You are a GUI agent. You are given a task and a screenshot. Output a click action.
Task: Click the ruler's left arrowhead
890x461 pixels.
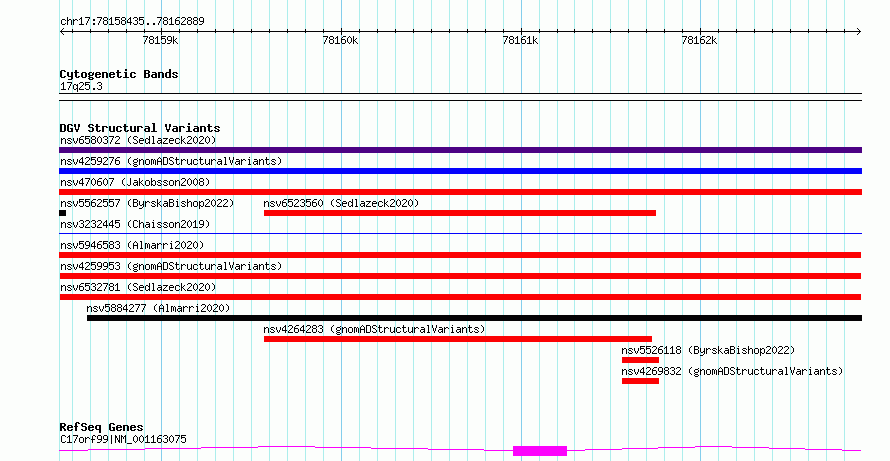pyautogui.click(x=62, y=32)
